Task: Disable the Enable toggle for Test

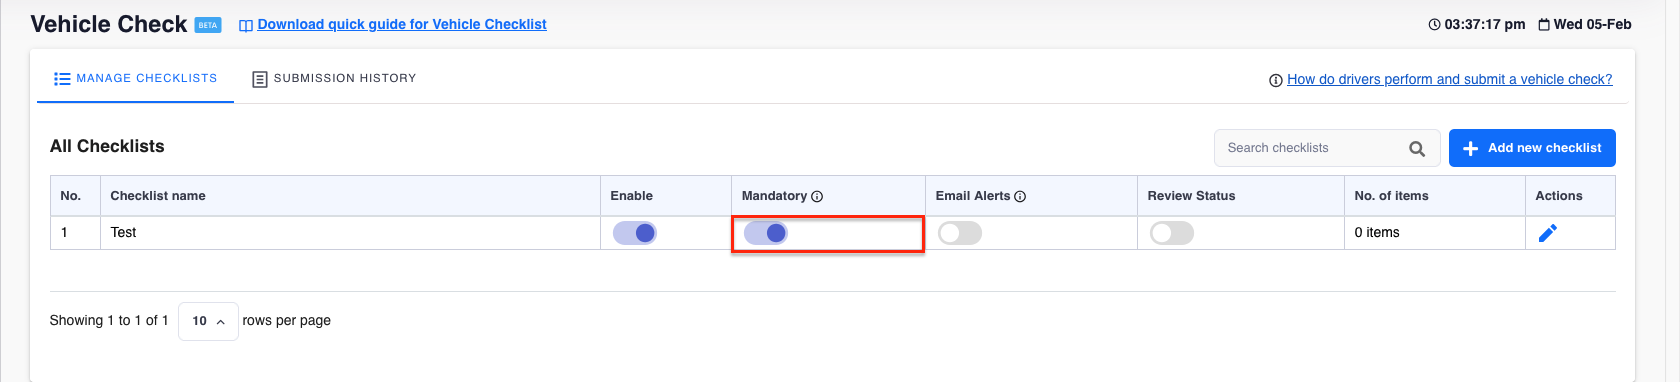Action: point(635,233)
